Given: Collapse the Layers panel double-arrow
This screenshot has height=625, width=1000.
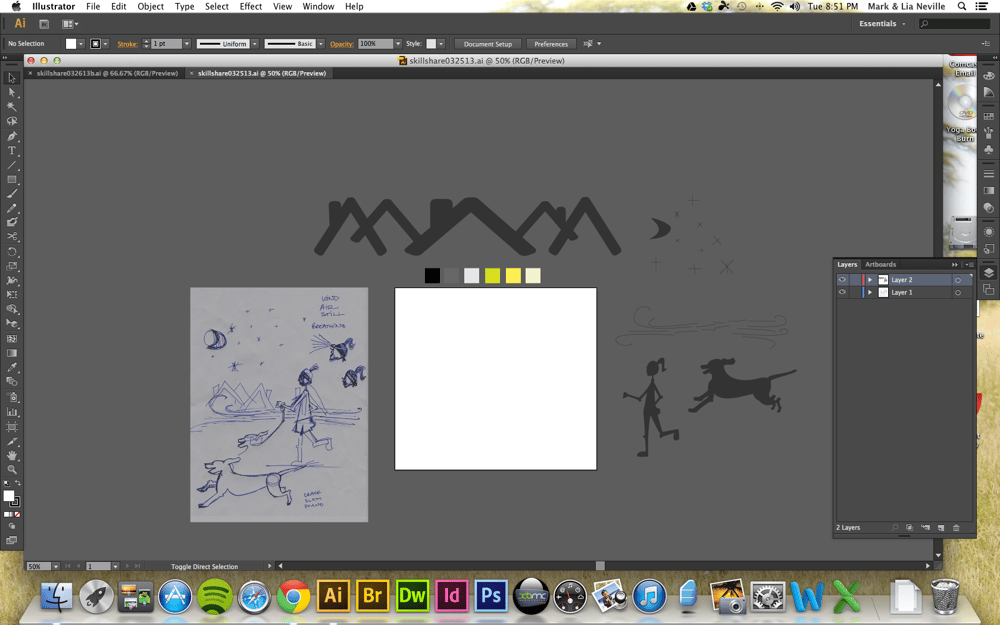Looking at the screenshot, I should click(955, 264).
